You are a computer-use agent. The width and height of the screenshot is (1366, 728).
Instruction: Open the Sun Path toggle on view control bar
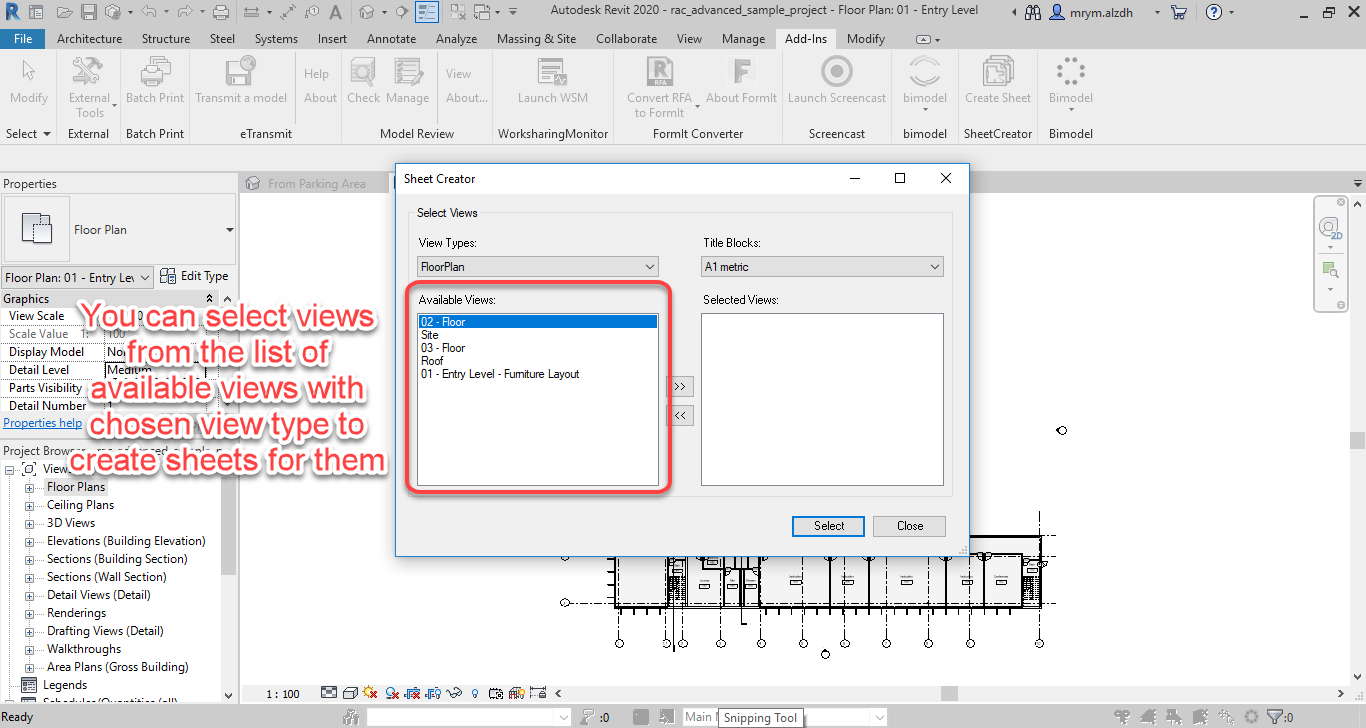coord(369,693)
